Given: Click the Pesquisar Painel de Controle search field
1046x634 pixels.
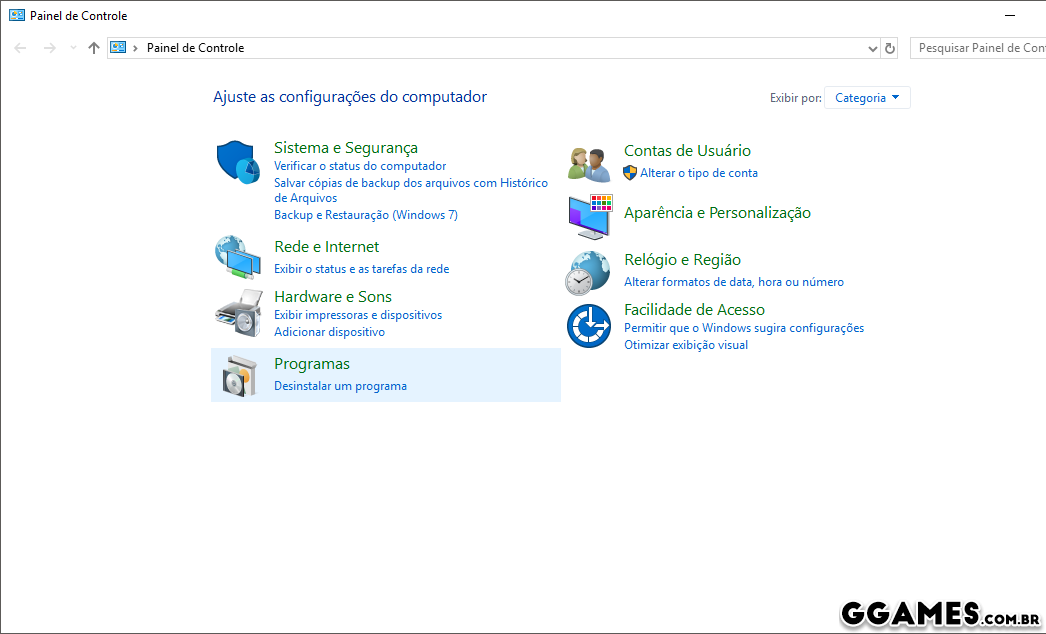Looking at the screenshot, I should coord(980,48).
